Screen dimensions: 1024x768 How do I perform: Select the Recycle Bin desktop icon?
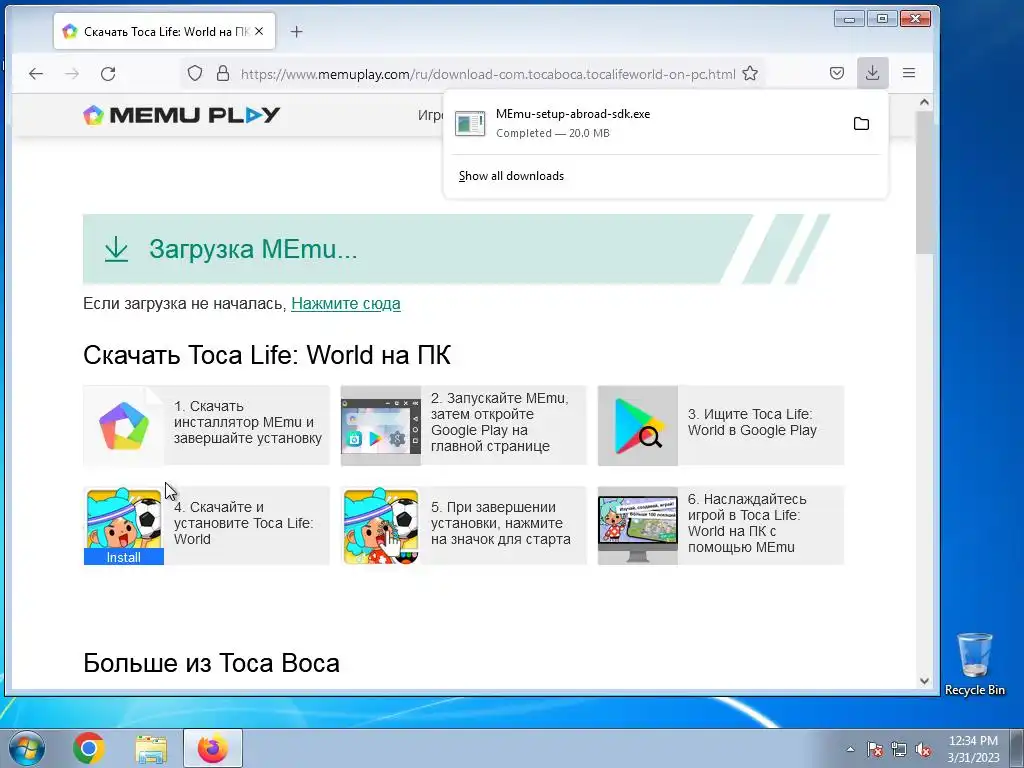point(974,664)
